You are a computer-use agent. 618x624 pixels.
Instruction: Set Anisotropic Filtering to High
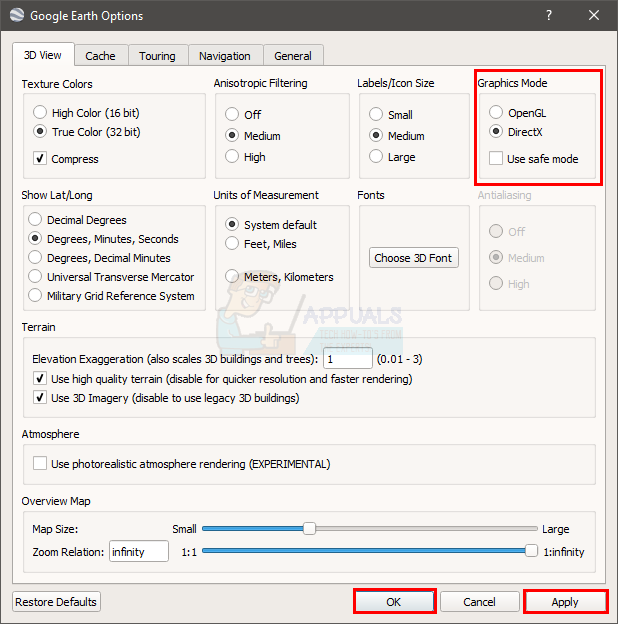point(232,156)
